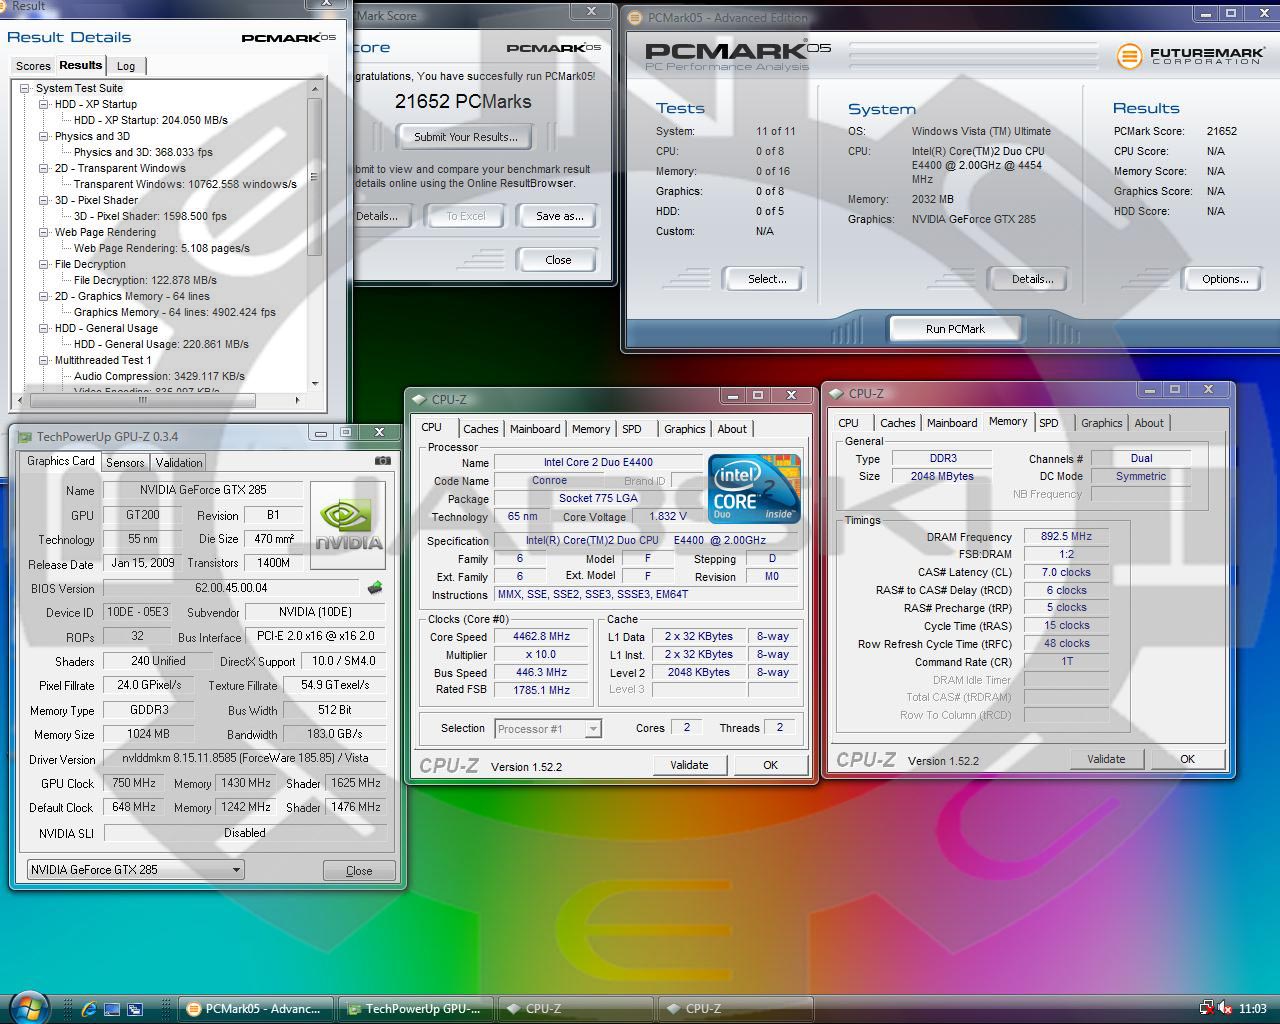Click the NVIDIA logo in GPU-Z
Viewport: 1280px width, 1024px height.
coord(348,526)
